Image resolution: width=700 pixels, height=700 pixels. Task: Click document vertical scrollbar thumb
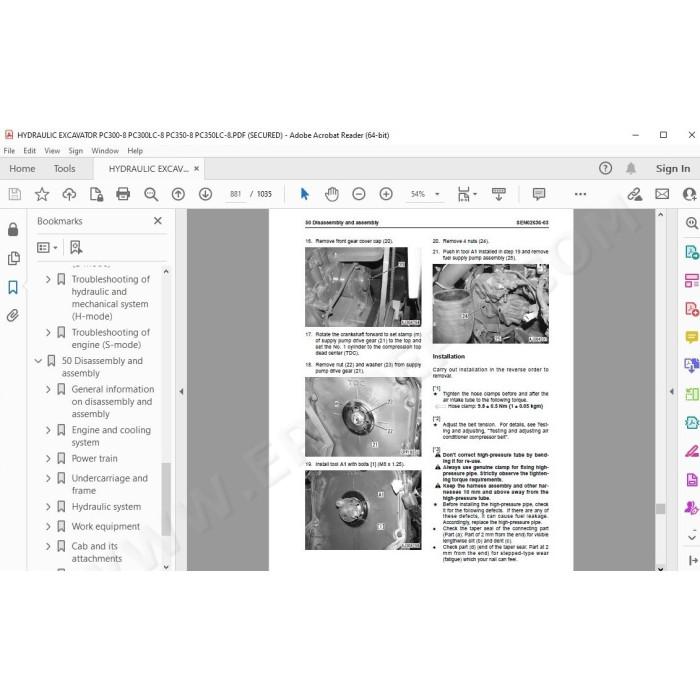click(660, 509)
